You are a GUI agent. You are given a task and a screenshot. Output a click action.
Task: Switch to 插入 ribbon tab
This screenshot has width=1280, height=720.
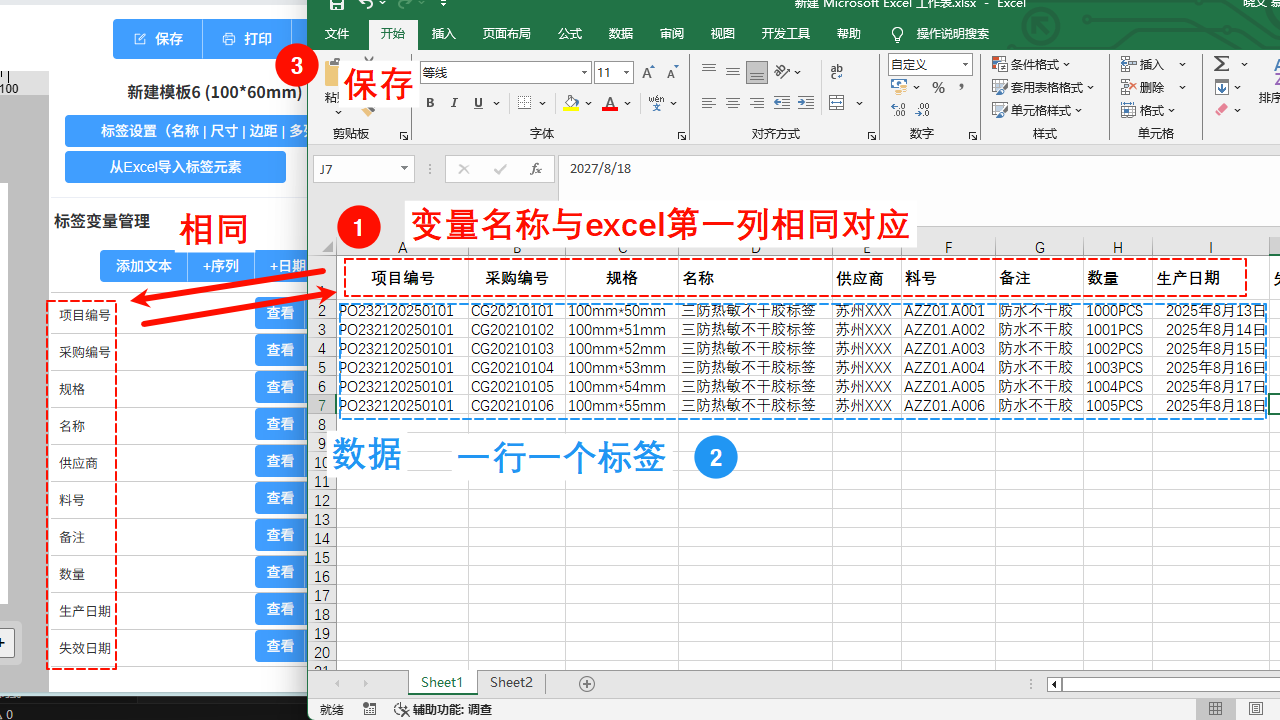coord(443,34)
